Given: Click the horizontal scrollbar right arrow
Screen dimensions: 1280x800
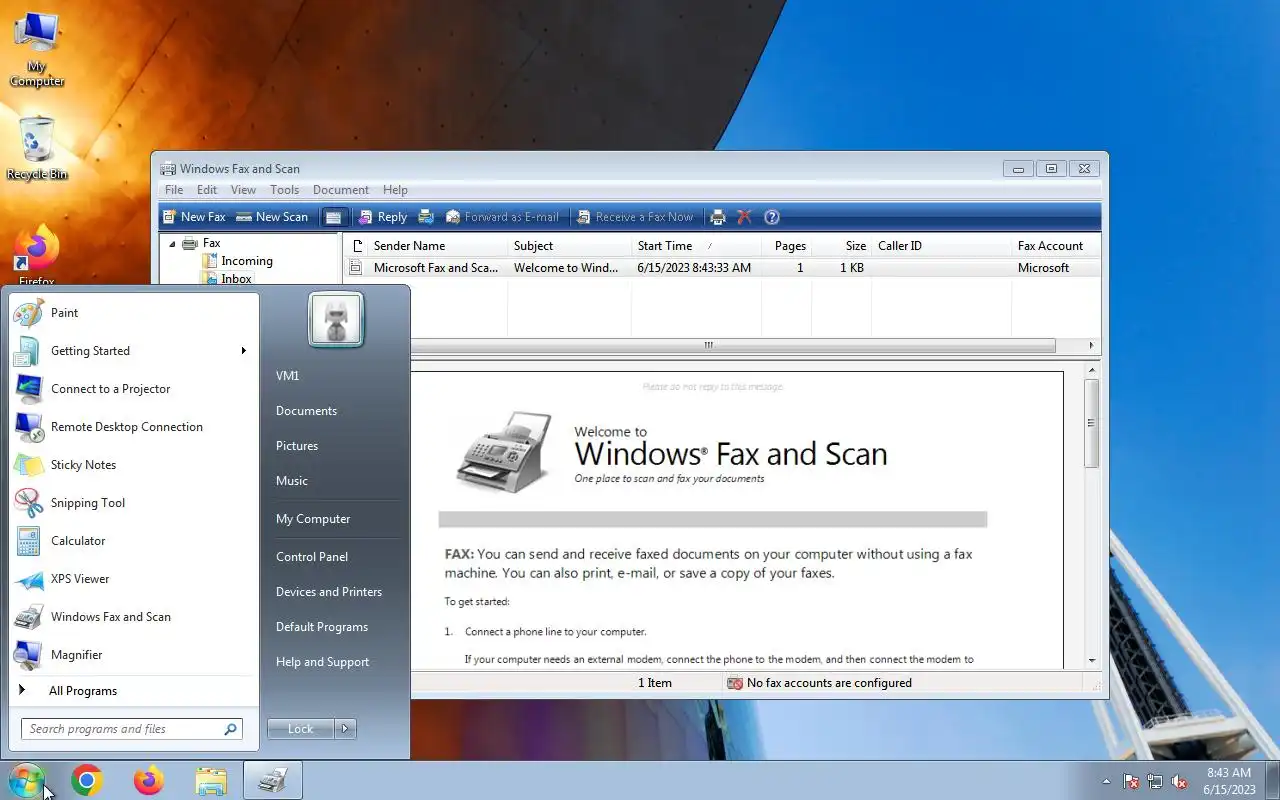Looking at the screenshot, I should pos(1091,346).
